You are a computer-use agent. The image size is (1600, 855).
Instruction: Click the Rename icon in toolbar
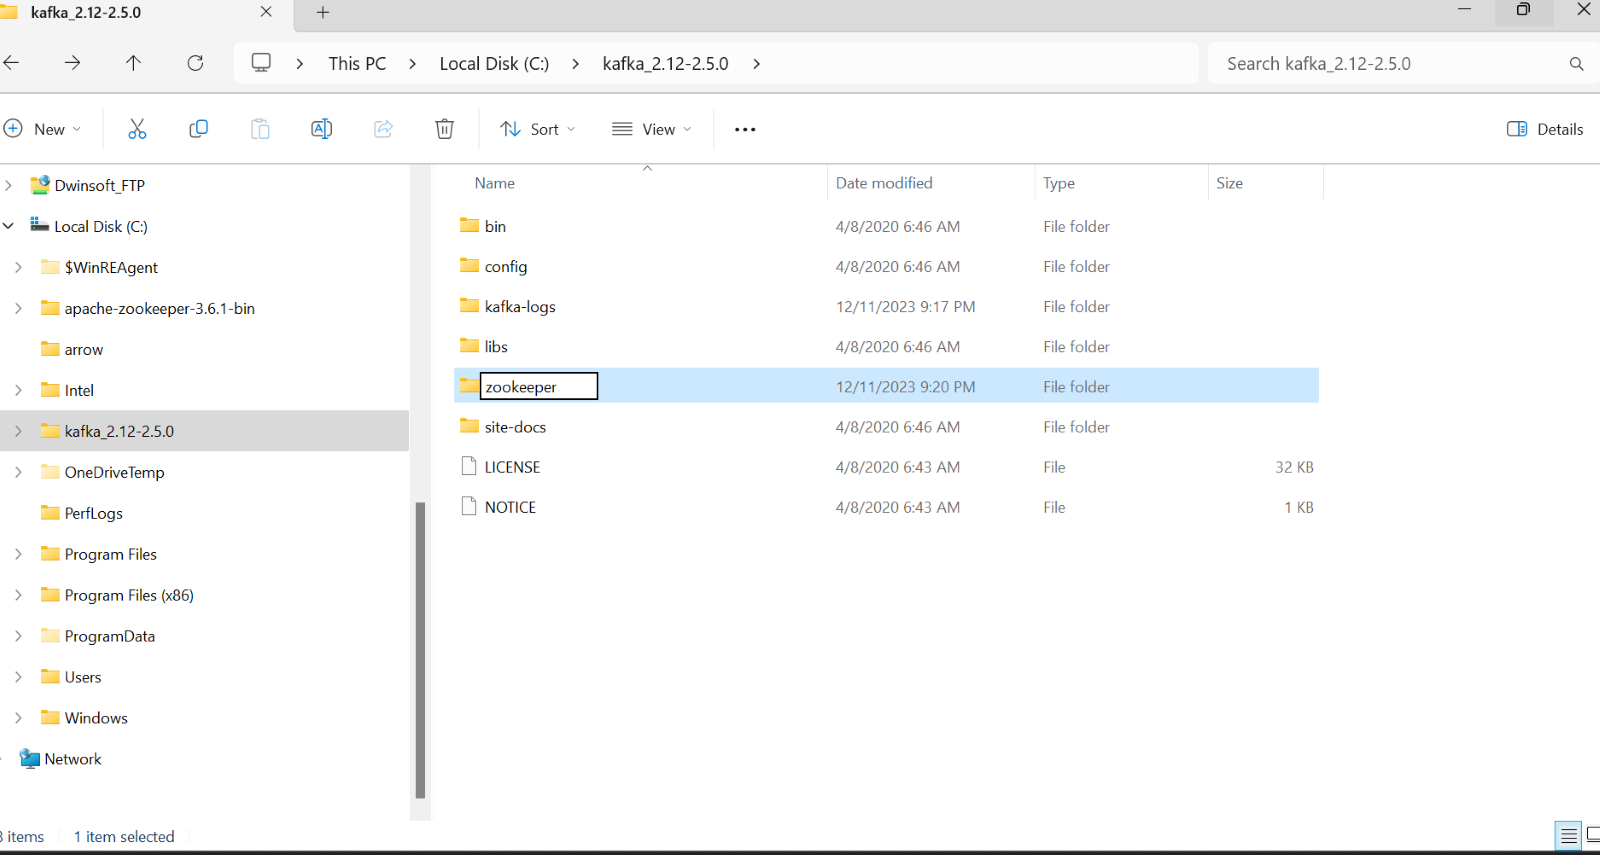(x=321, y=129)
